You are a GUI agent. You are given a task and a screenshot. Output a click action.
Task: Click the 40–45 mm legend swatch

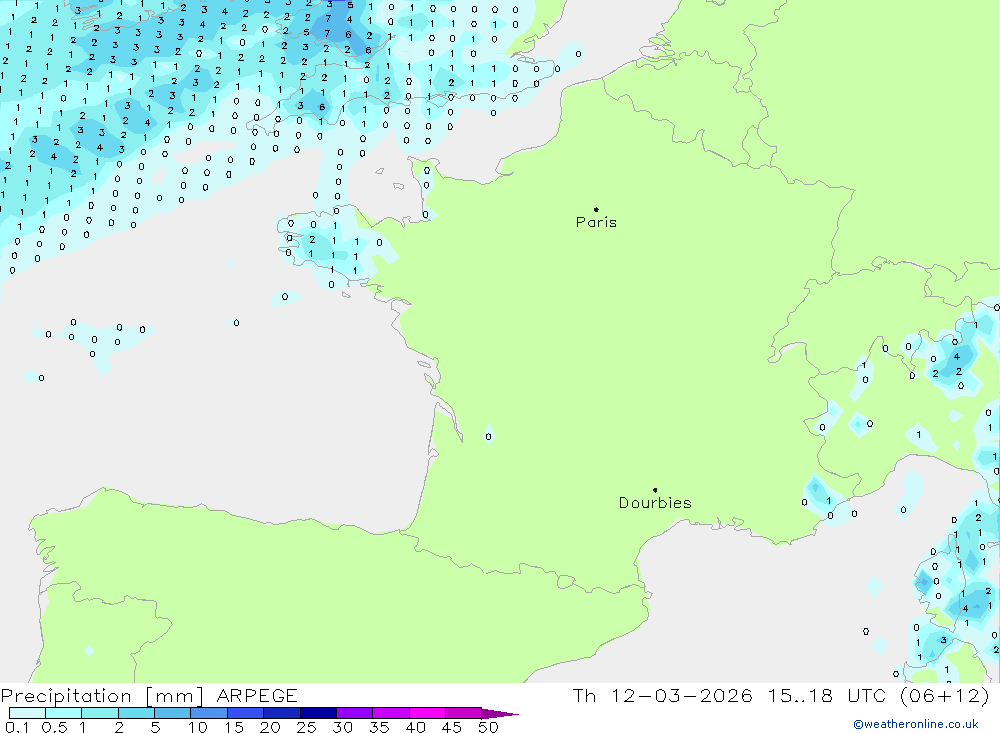[427, 713]
